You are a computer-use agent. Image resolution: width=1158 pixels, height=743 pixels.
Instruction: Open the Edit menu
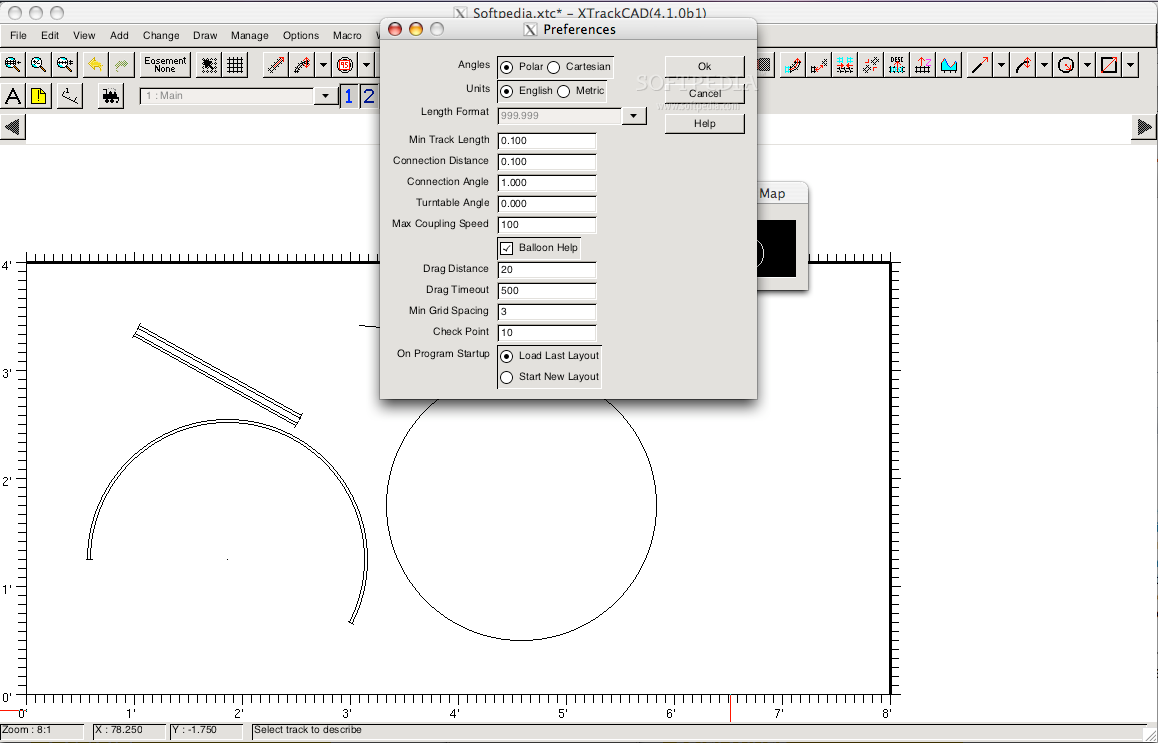pos(50,35)
